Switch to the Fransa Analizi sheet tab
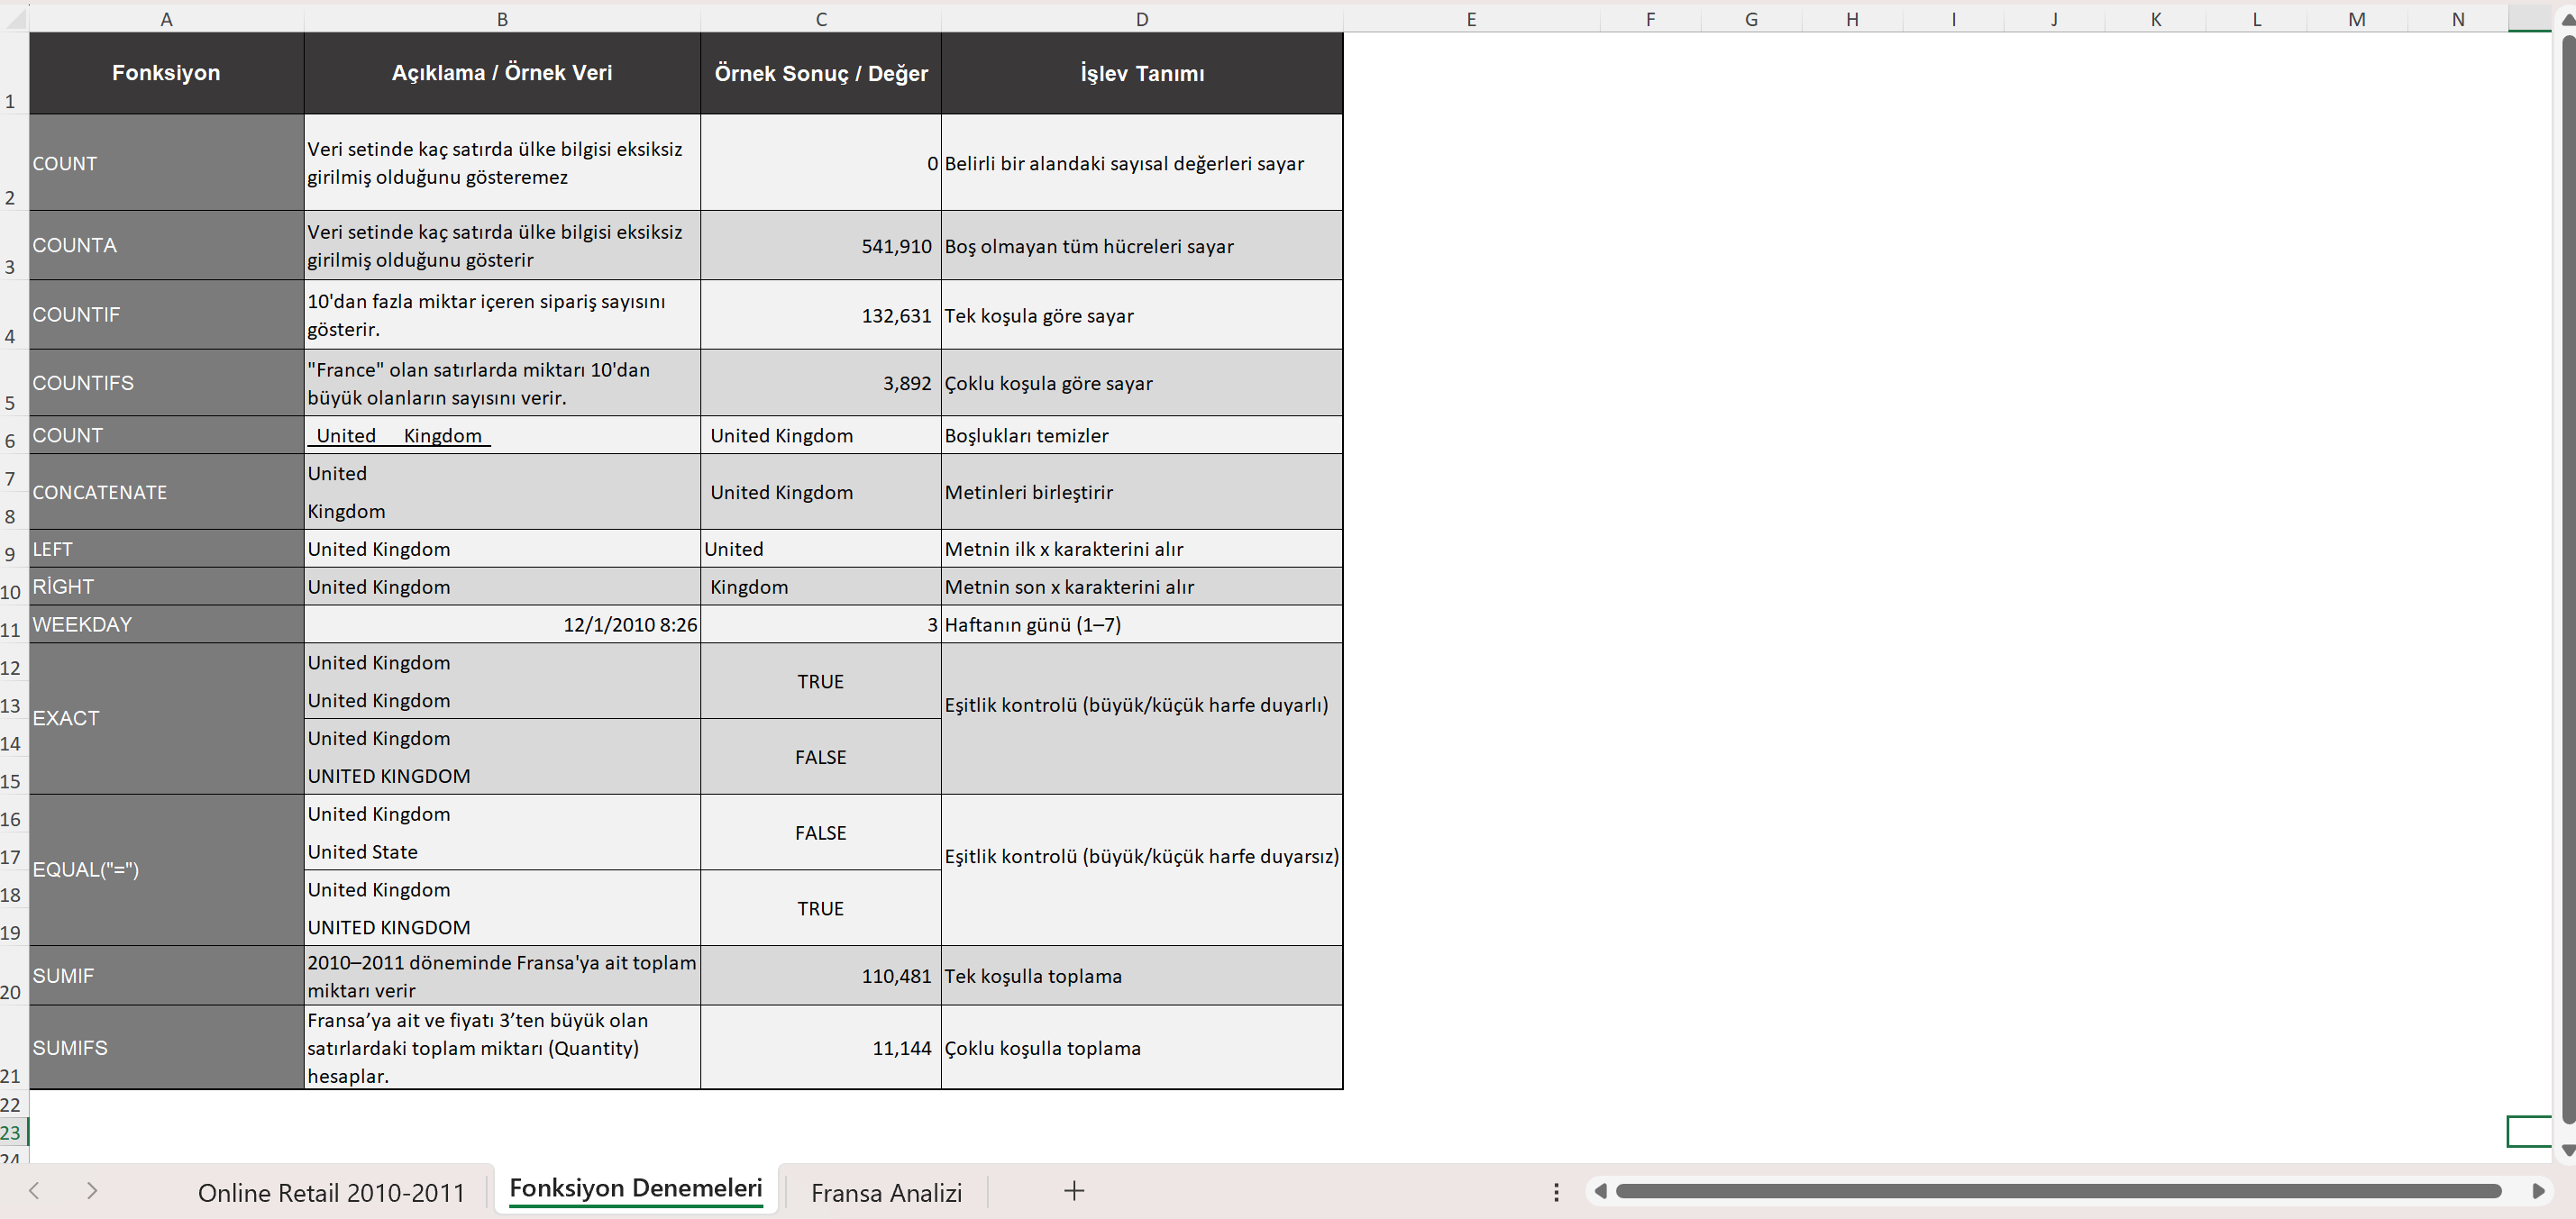 click(x=886, y=1192)
